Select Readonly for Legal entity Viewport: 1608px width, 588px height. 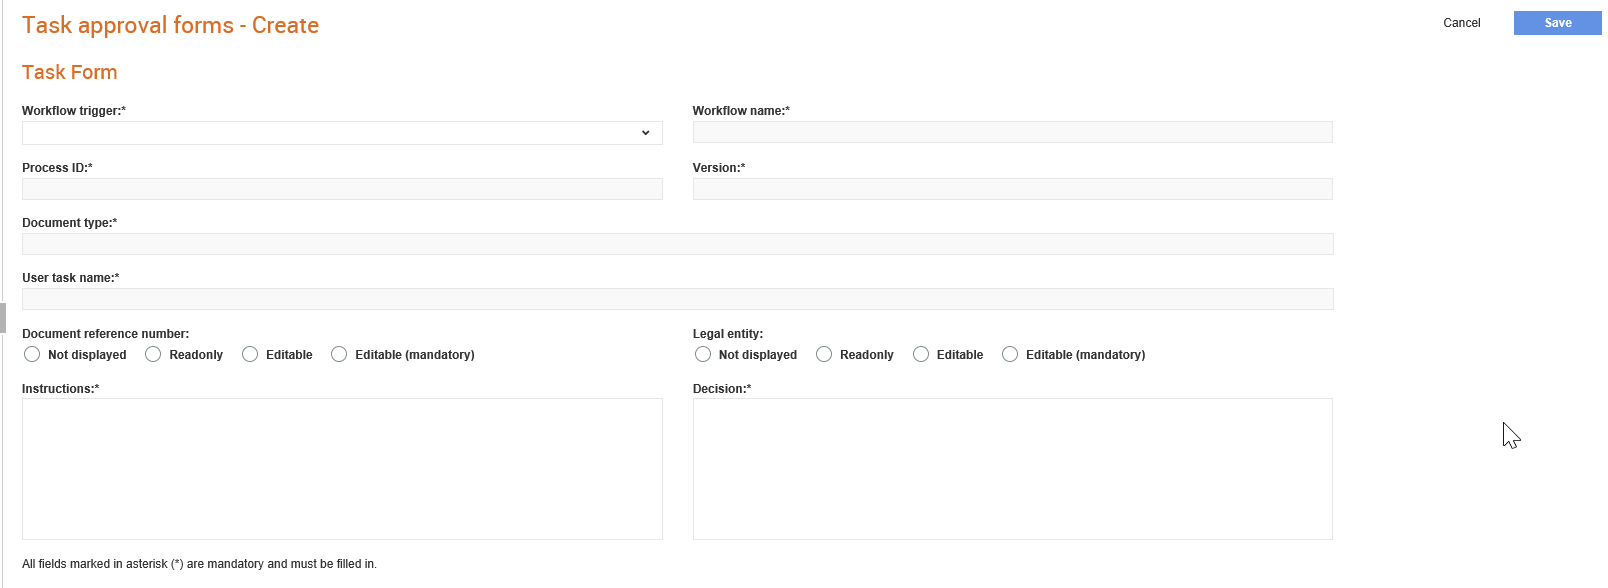(x=824, y=354)
